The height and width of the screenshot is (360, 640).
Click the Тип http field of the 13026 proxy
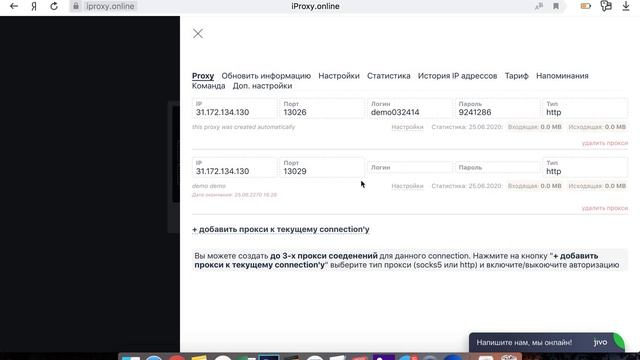pos(585,109)
